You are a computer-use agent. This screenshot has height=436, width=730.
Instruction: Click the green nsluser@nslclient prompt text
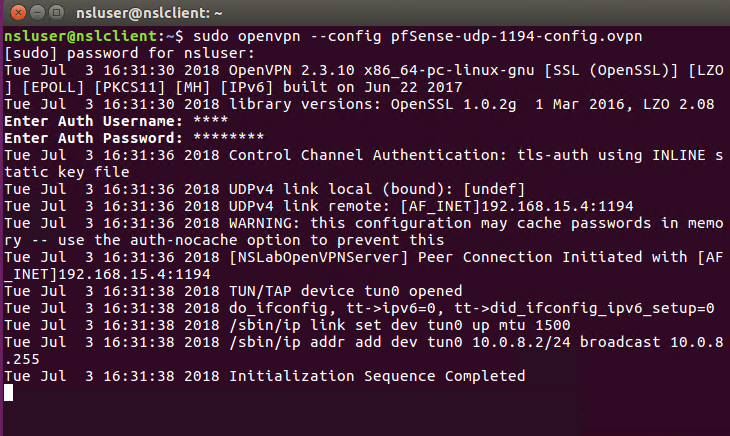click(81, 36)
